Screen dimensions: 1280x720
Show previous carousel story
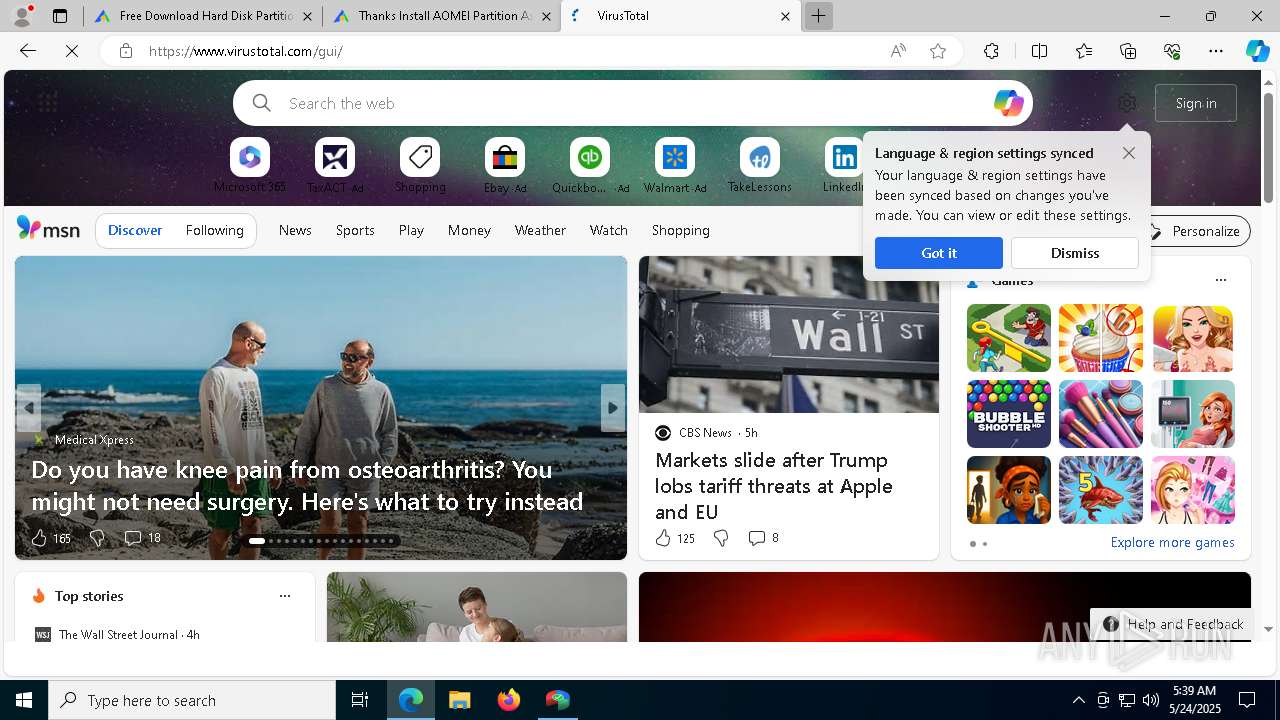point(29,408)
